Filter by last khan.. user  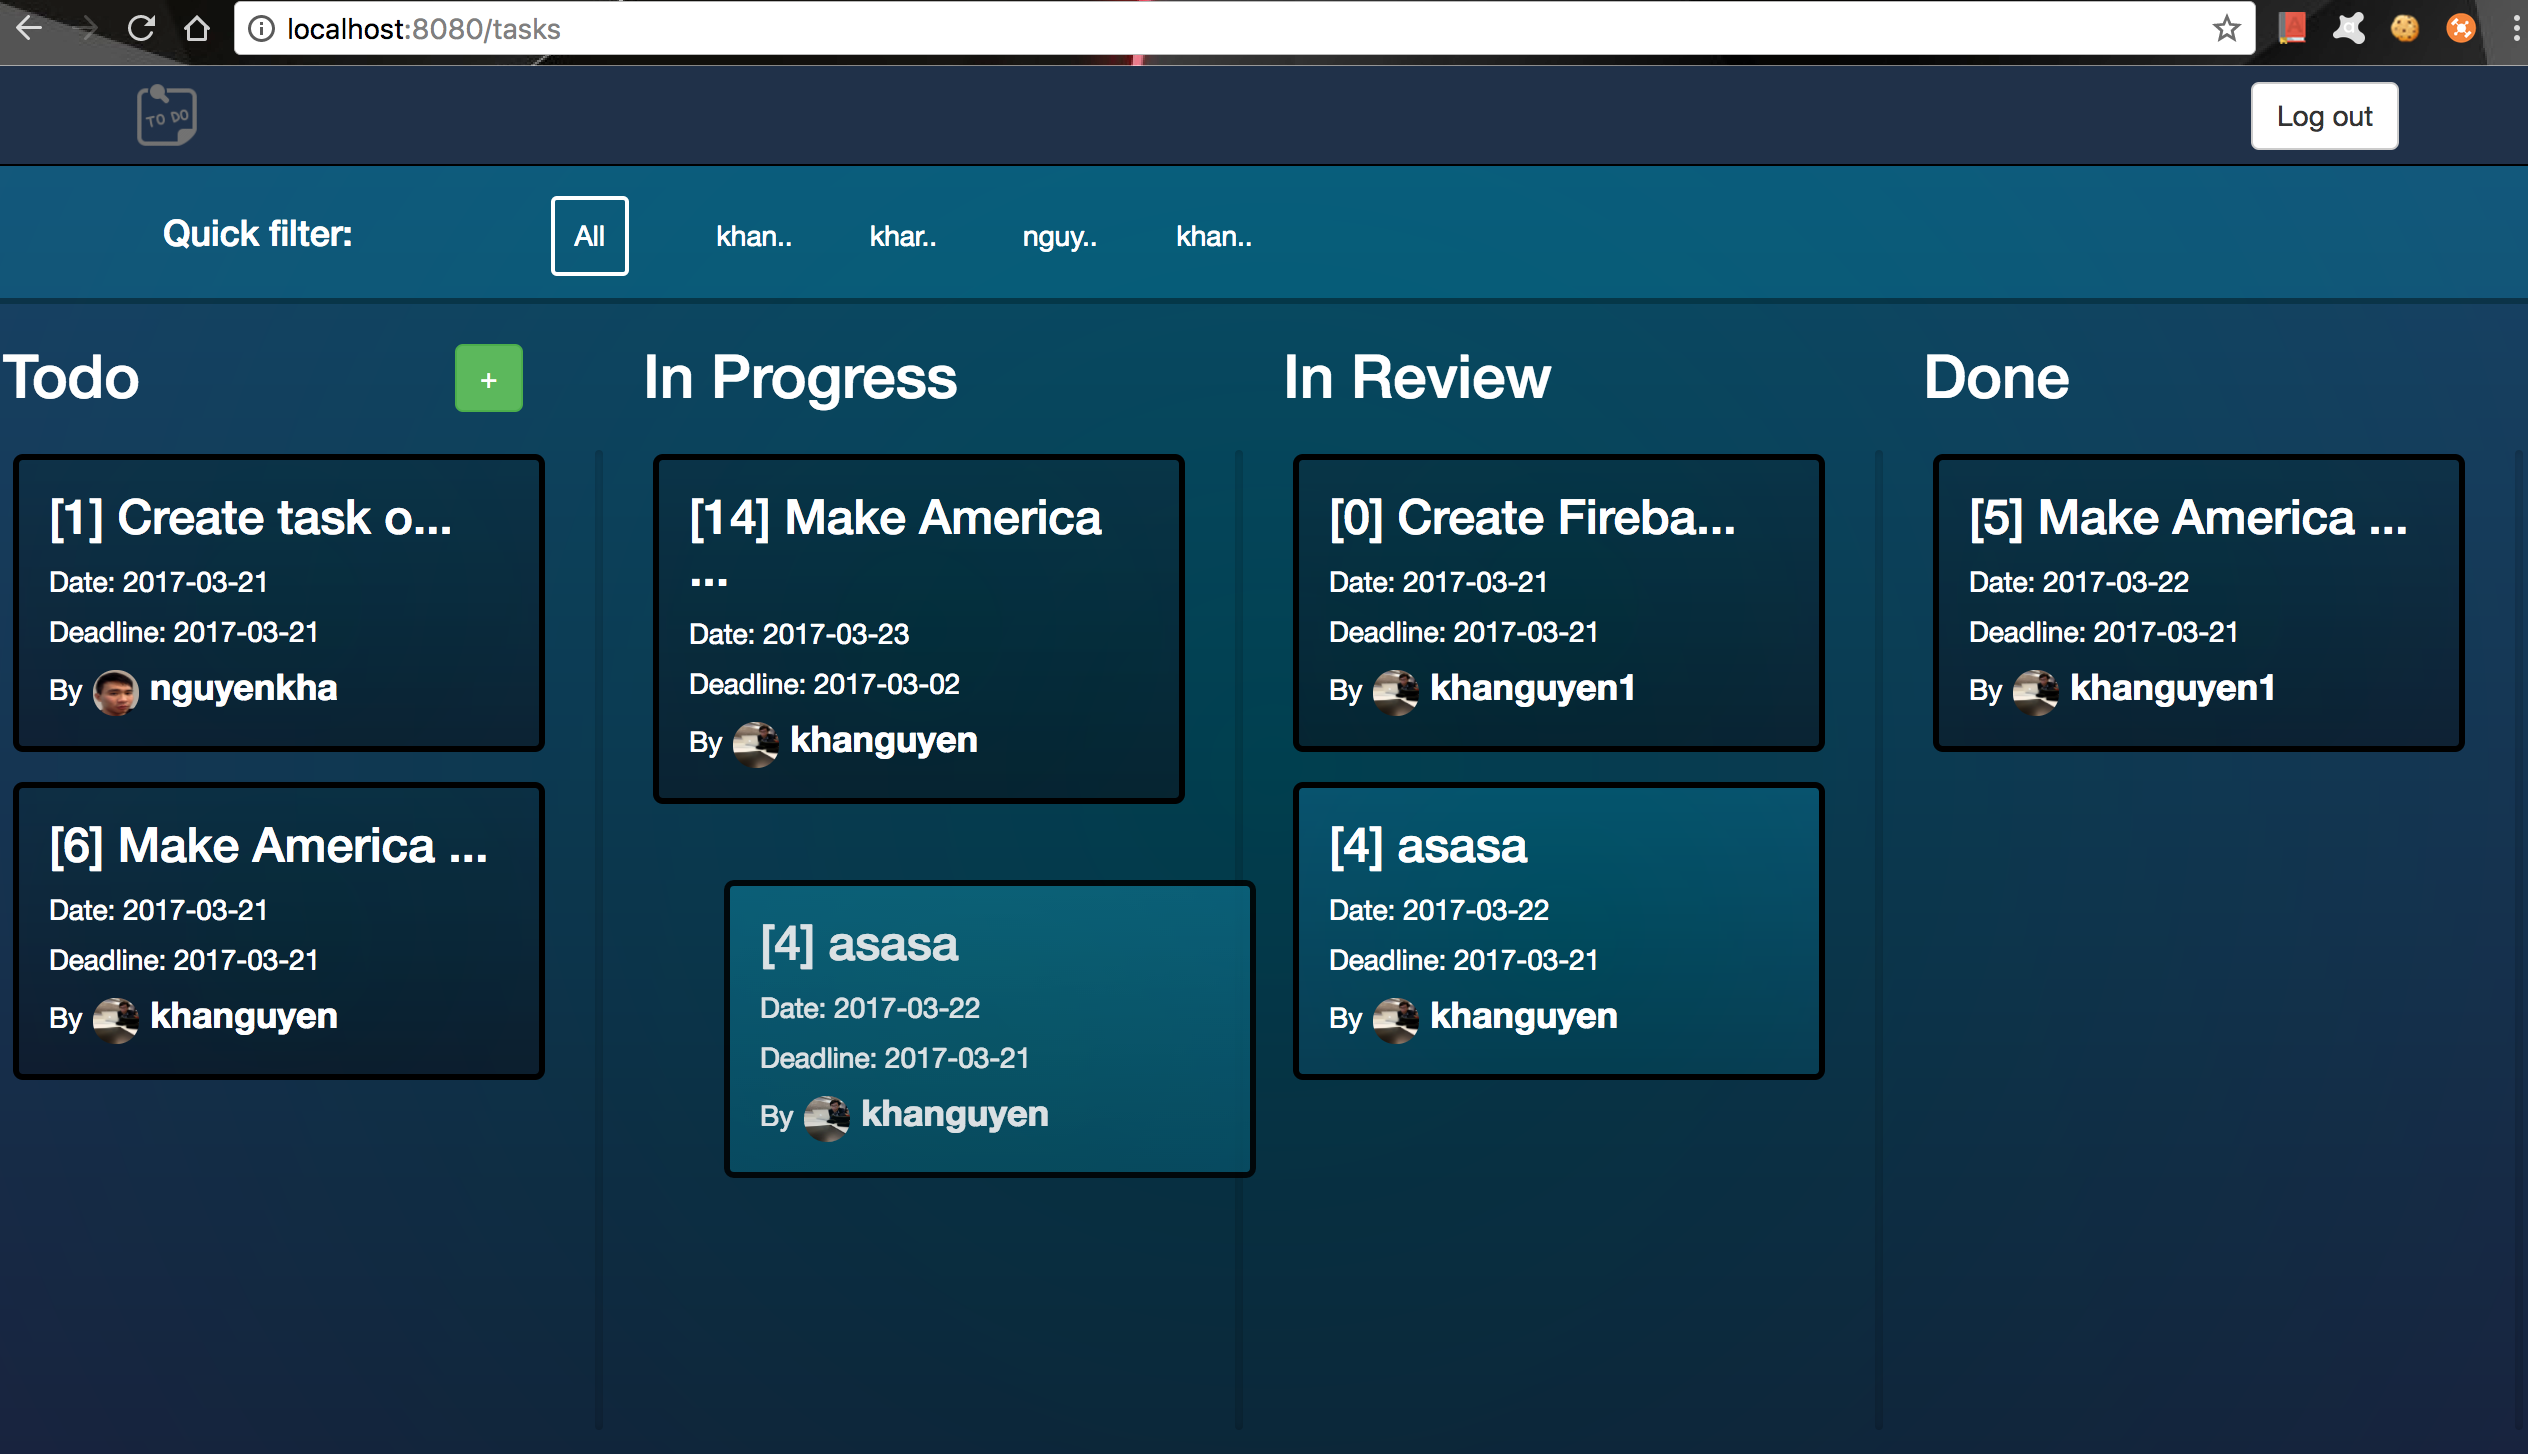tap(1213, 237)
